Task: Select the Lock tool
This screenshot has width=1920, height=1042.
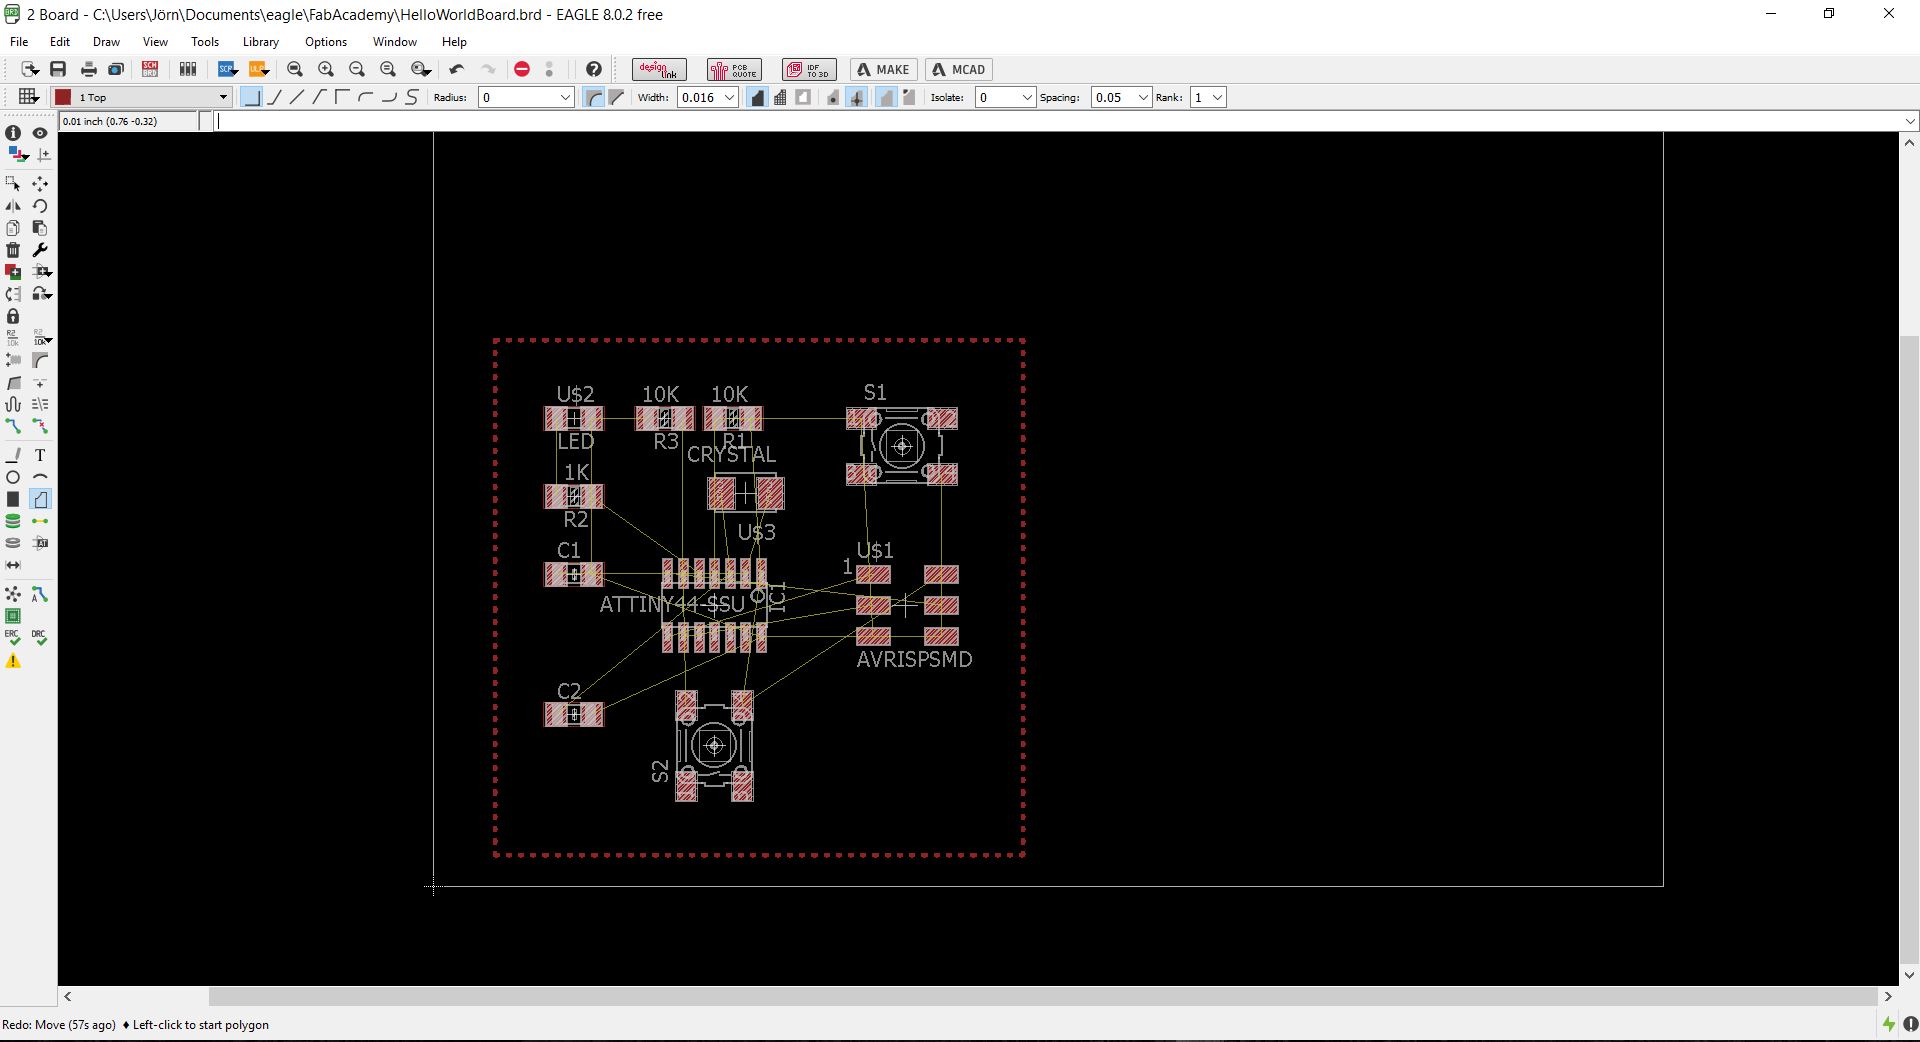Action: 13,316
